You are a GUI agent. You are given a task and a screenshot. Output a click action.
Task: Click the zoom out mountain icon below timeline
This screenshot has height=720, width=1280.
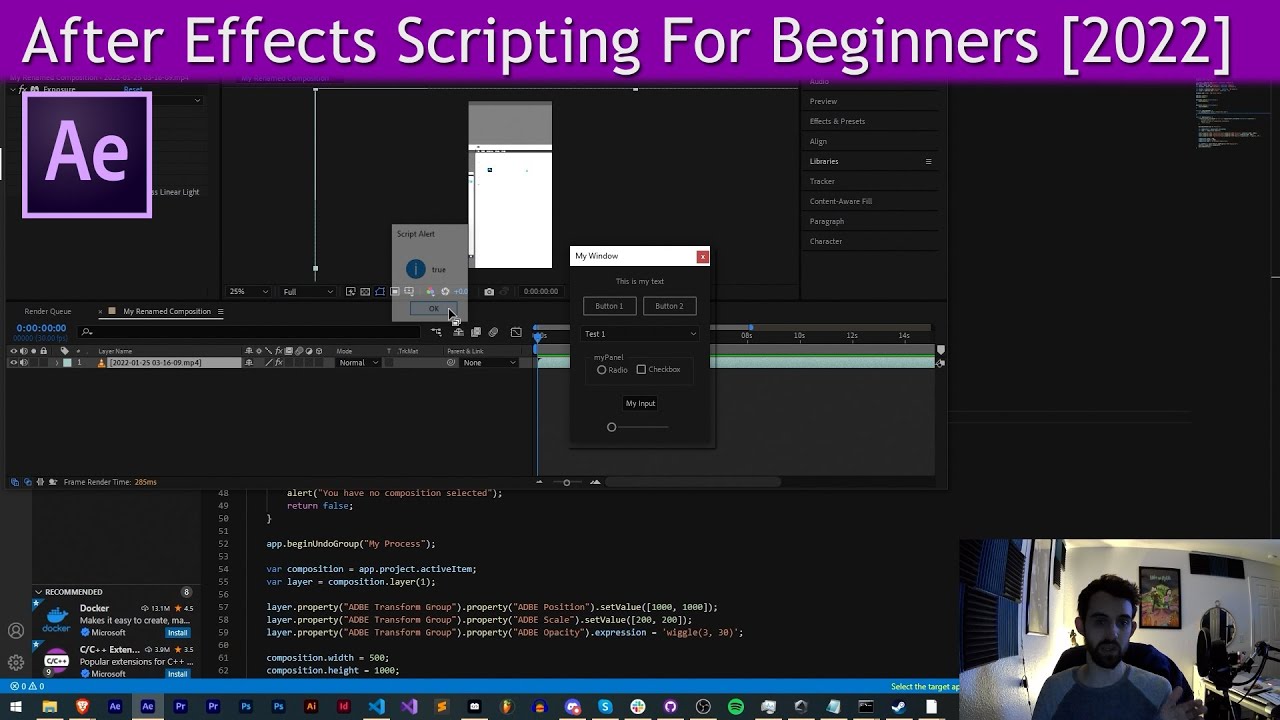pyautogui.click(x=539, y=482)
